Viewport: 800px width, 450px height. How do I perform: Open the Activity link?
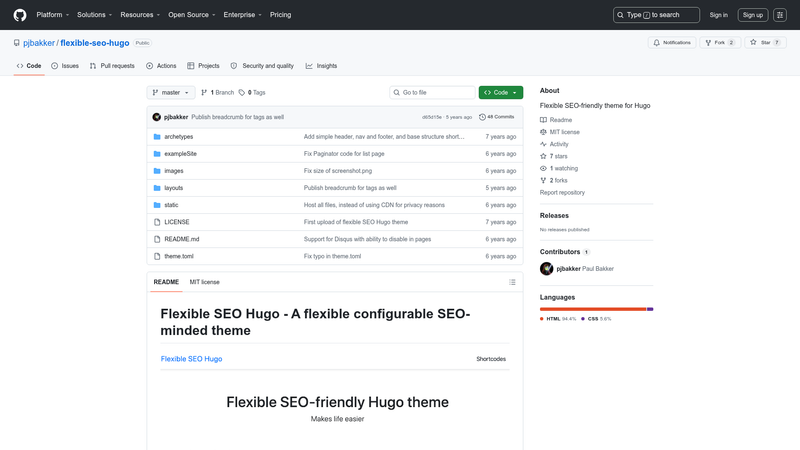(x=554, y=144)
